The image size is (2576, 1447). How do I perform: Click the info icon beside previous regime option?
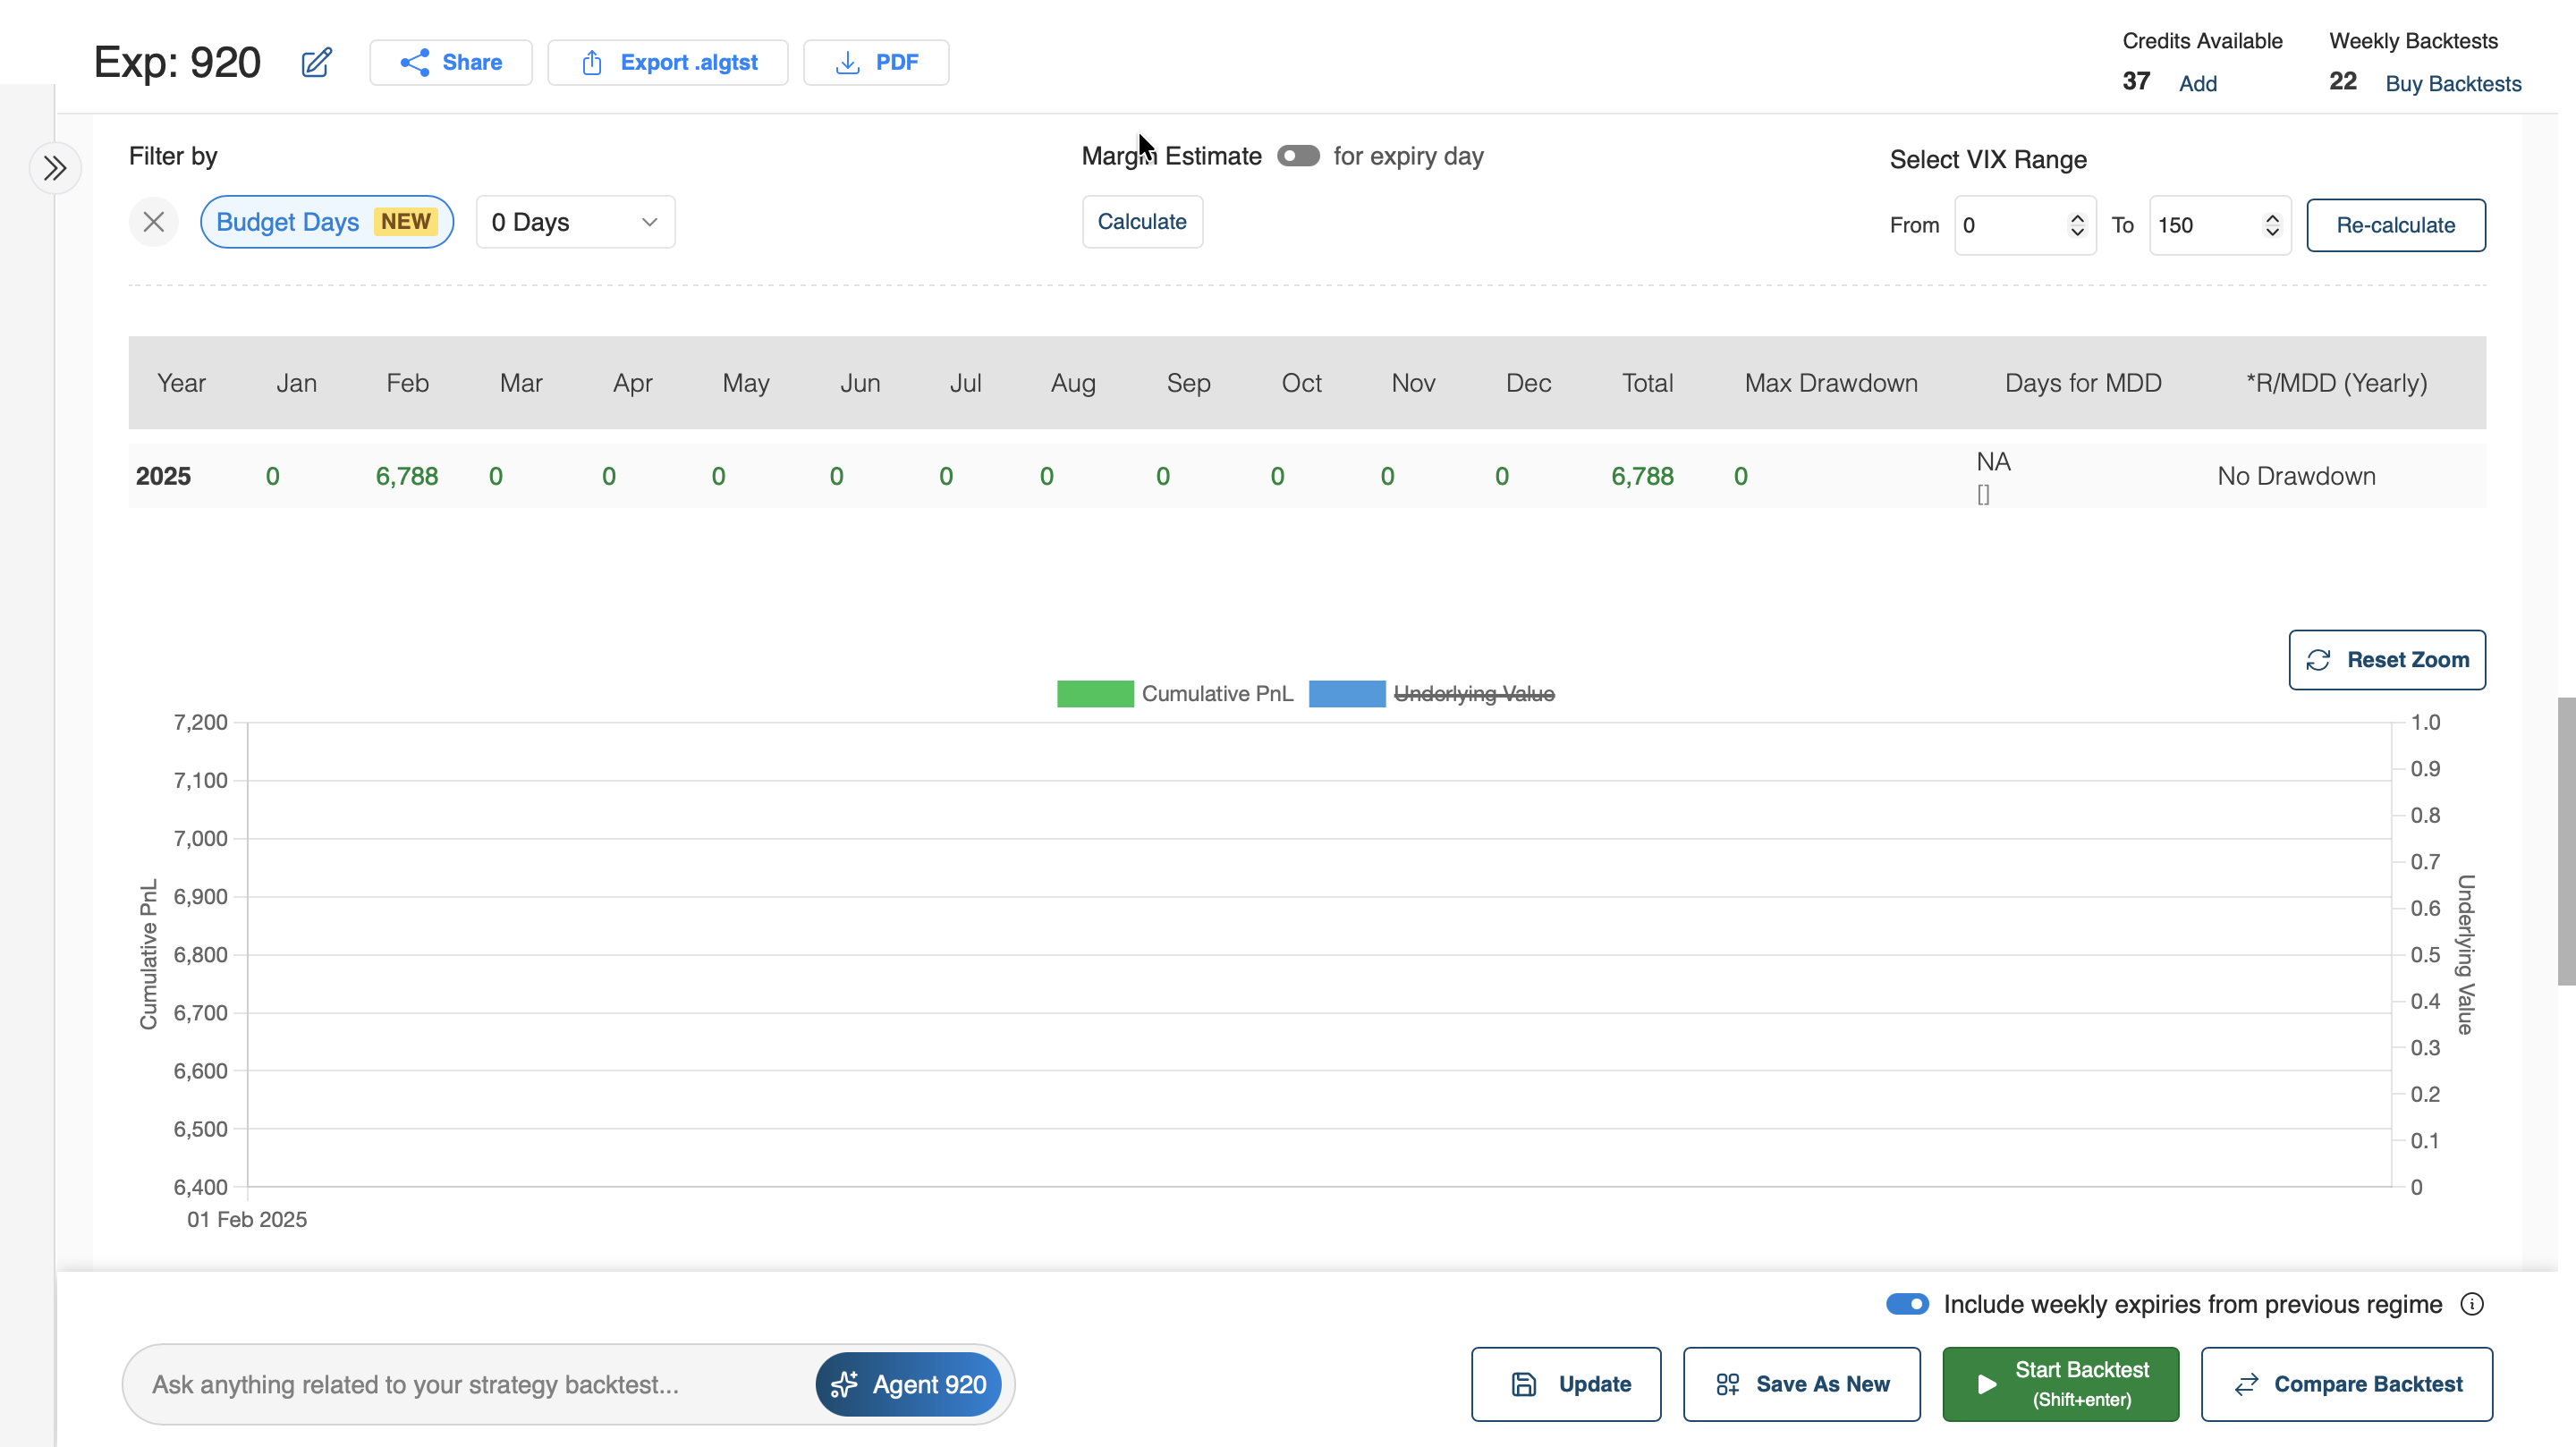coord(2471,1304)
